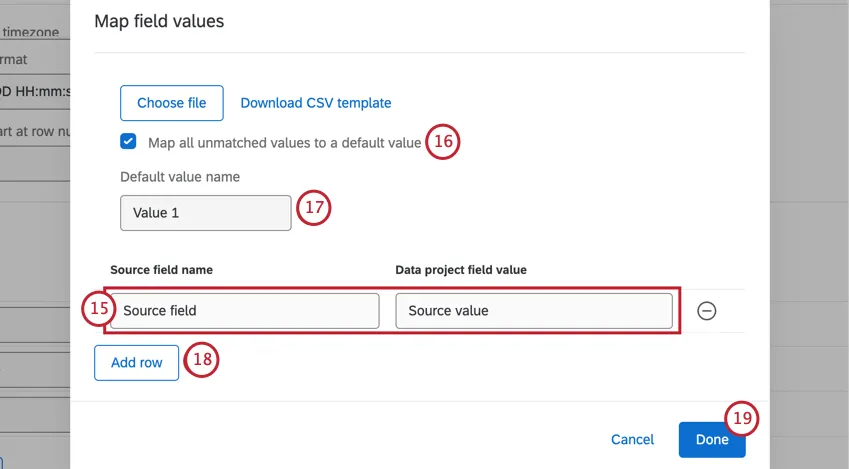Click the Default value name label
Screen dimensions: 850x469
pyautogui.click(x=180, y=177)
